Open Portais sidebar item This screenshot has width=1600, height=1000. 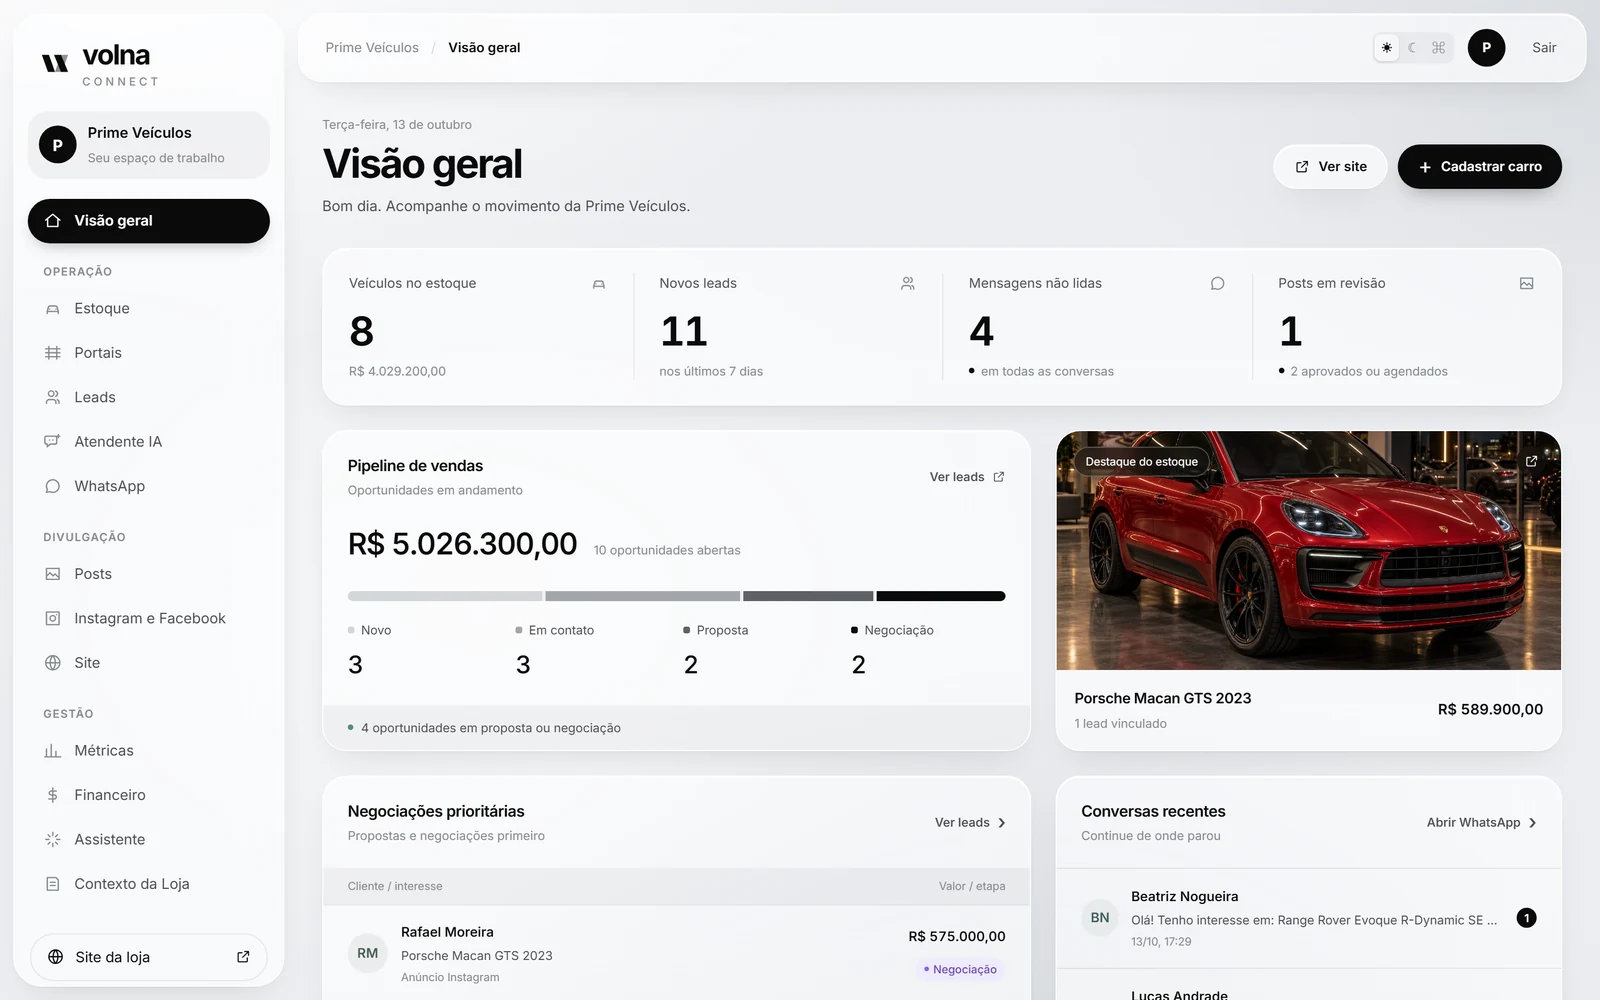coord(149,353)
